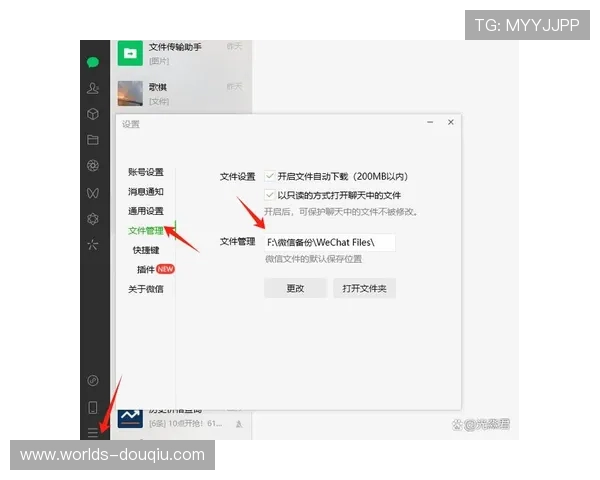Open the mini programs panel icon
Image resolution: width=600 pixels, height=480 pixels.
click(93, 380)
